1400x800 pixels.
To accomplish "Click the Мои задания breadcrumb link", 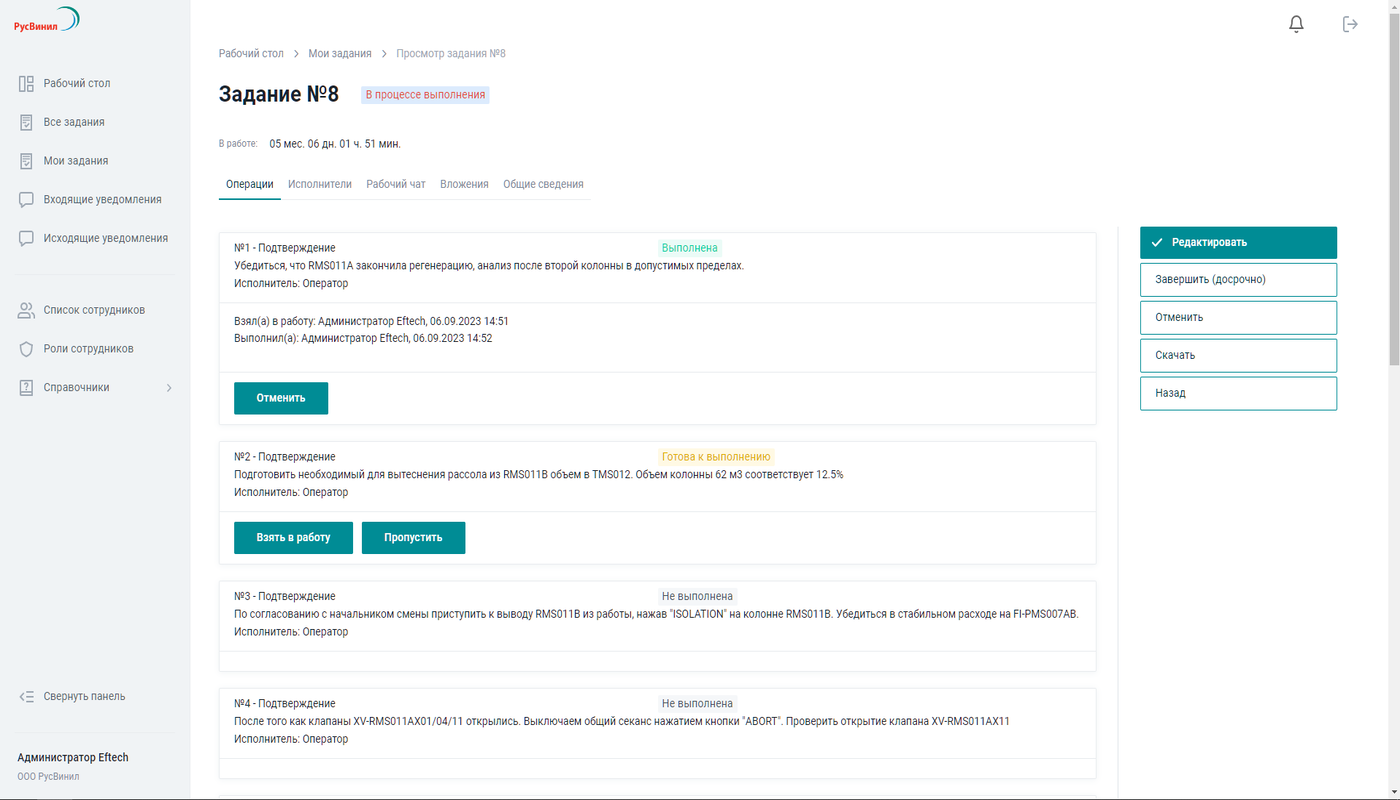I will tap(339, 53).
